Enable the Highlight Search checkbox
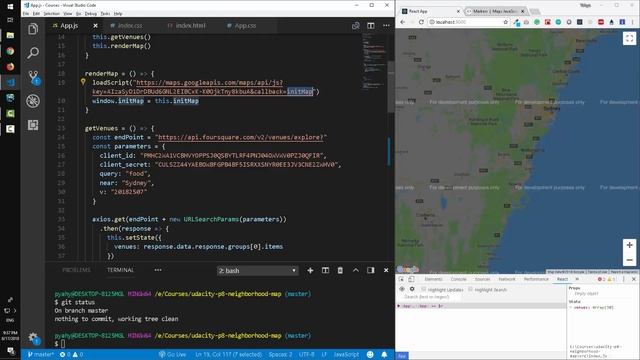This screenshot has width=640, height=360. pyautogui.click(x=470, y=289)
